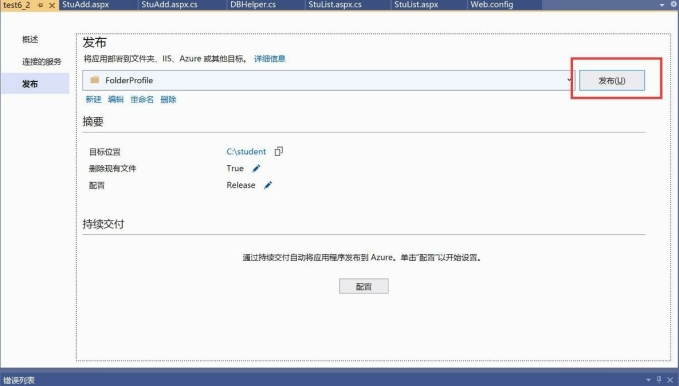
Task: Click the 配置 continuous delivery button
Action: [363, 286]
